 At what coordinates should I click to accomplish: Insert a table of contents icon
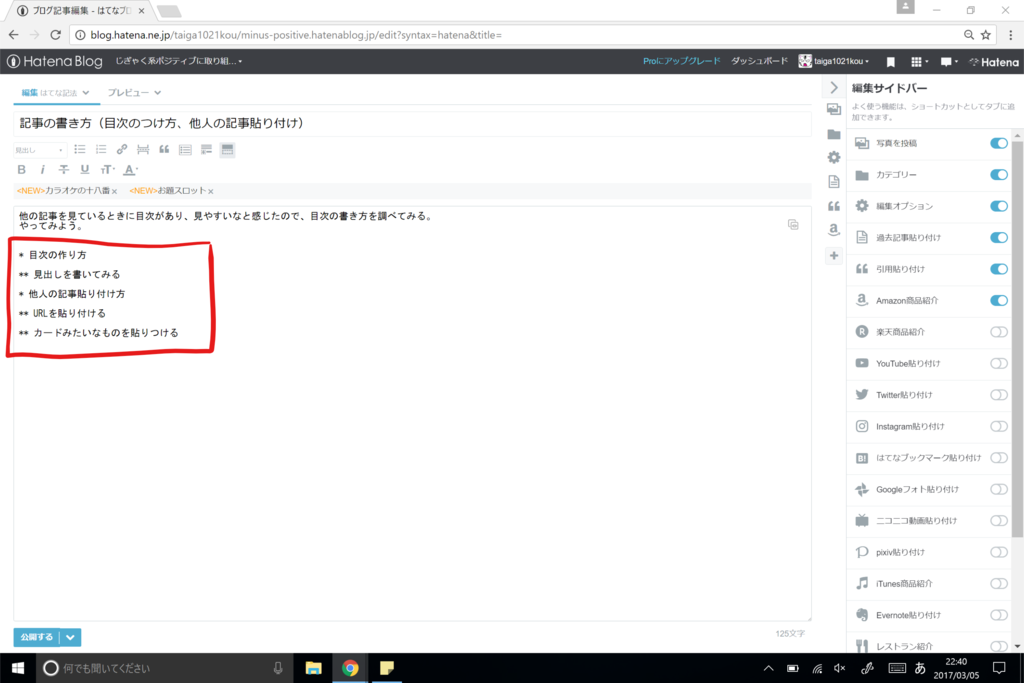185,149
